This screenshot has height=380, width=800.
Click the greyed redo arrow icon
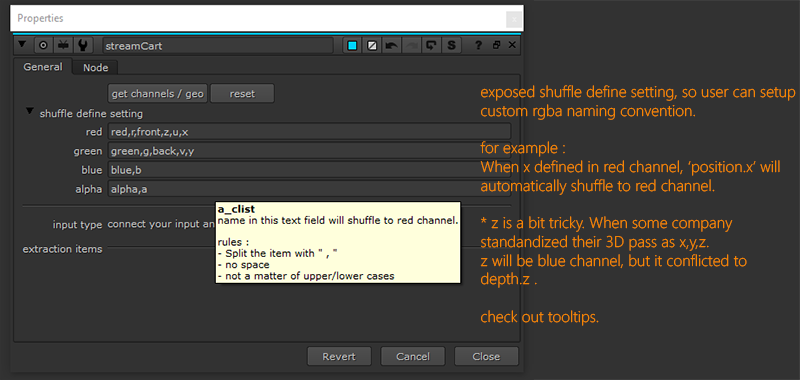point(411,45)
